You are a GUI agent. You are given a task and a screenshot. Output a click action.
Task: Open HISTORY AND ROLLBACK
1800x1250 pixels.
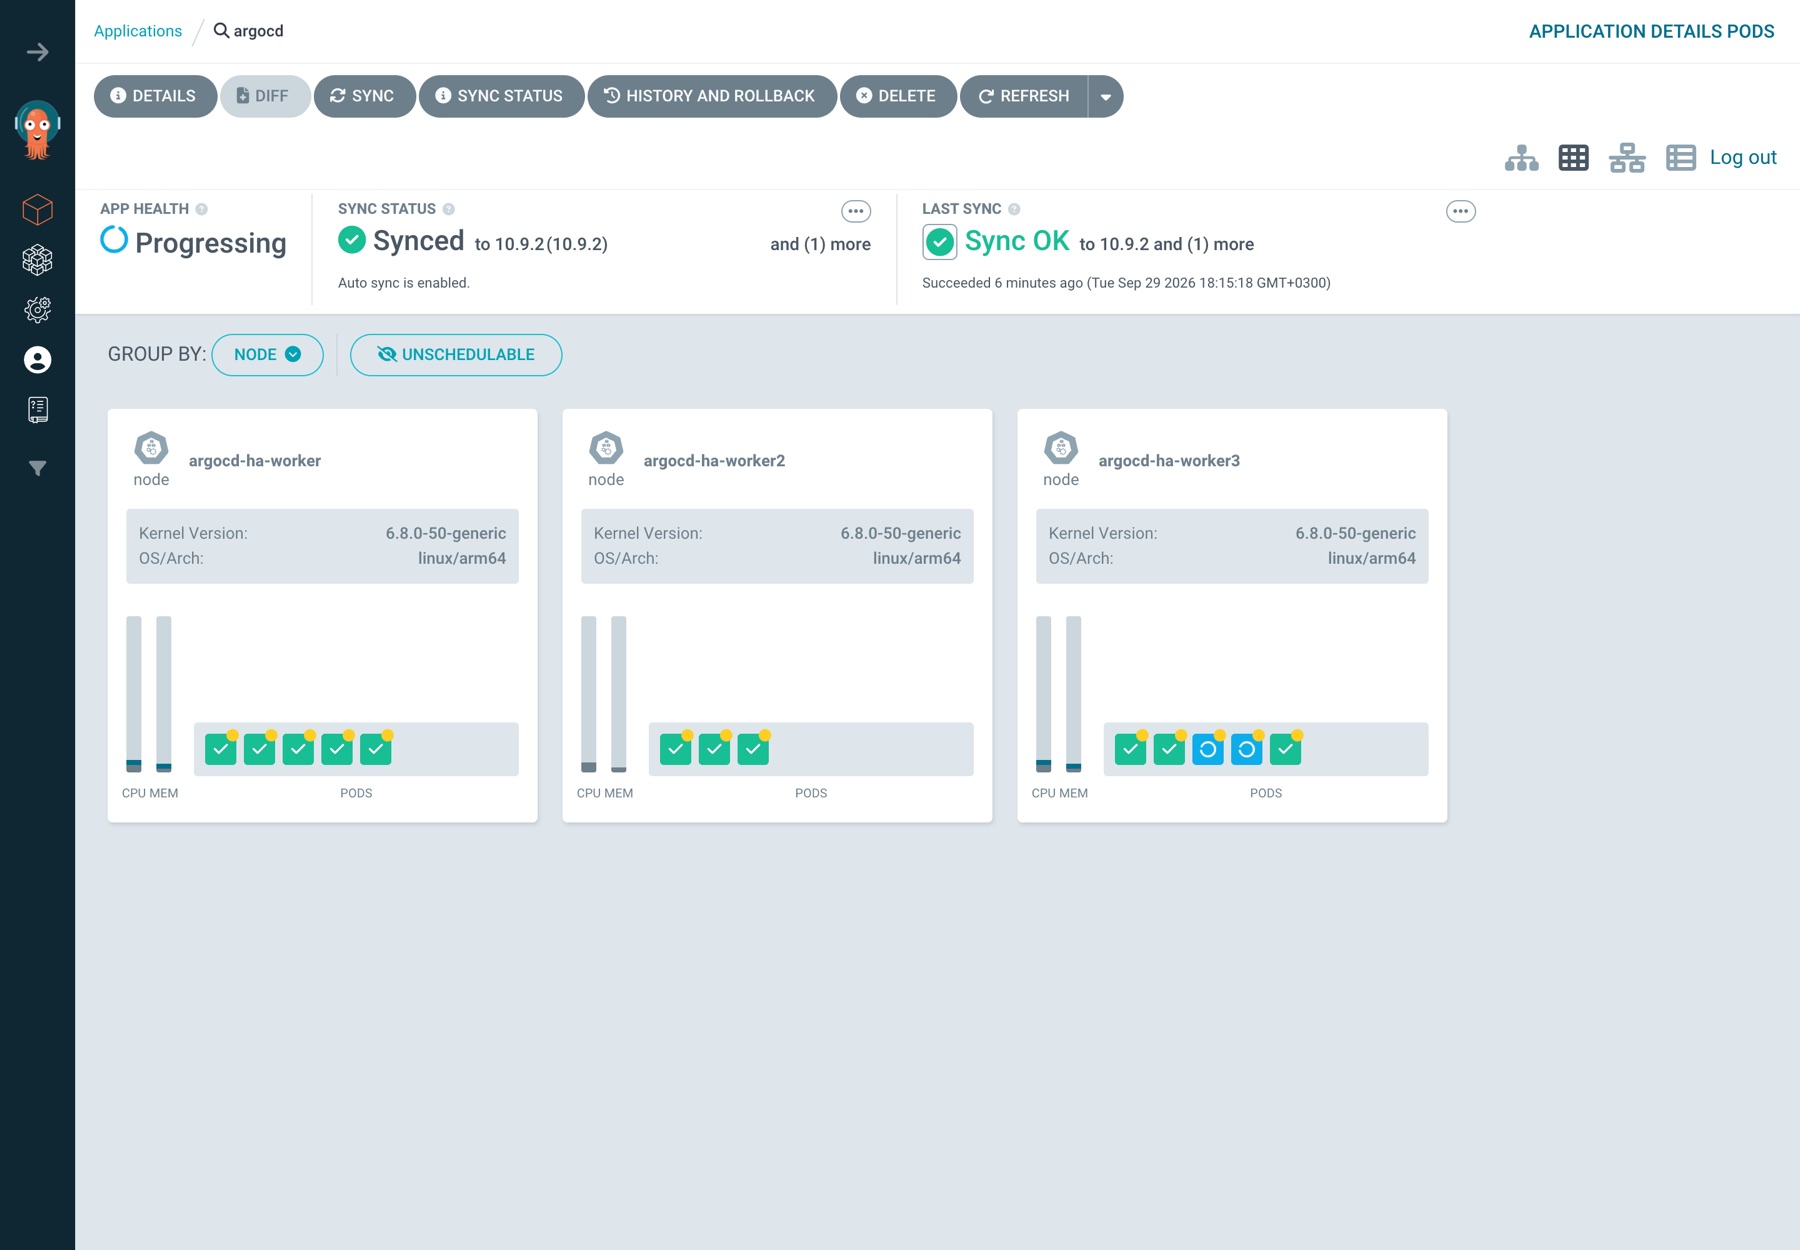click(711, 97)
